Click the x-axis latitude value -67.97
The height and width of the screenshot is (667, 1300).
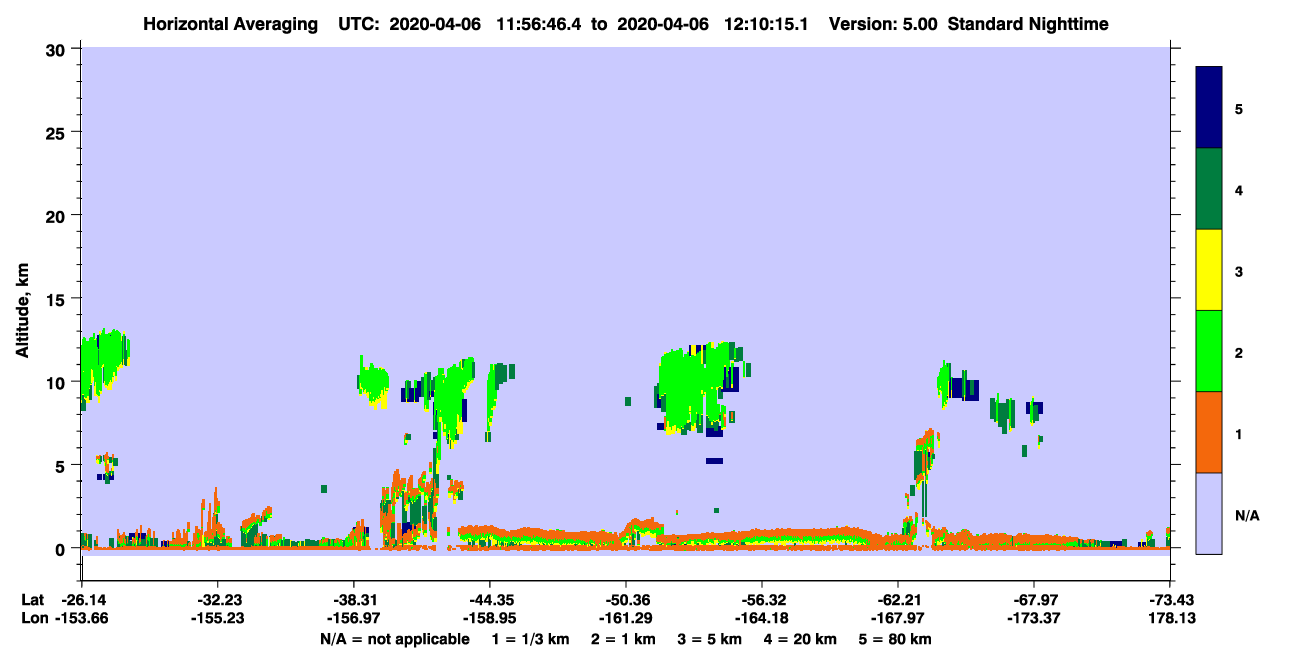1033,600
